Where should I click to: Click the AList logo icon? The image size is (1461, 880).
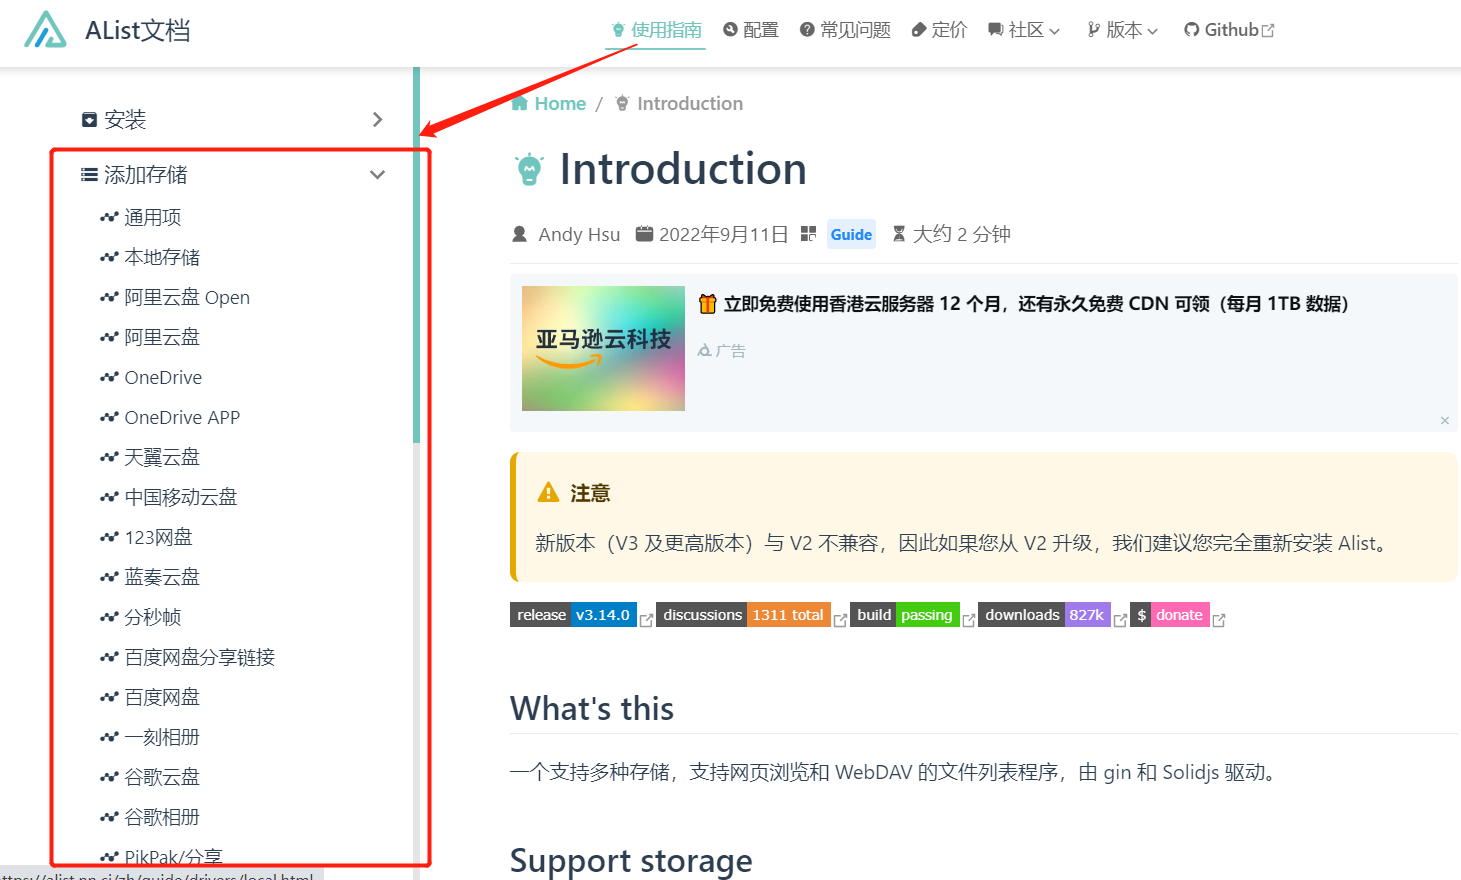[x=44, y=30]
